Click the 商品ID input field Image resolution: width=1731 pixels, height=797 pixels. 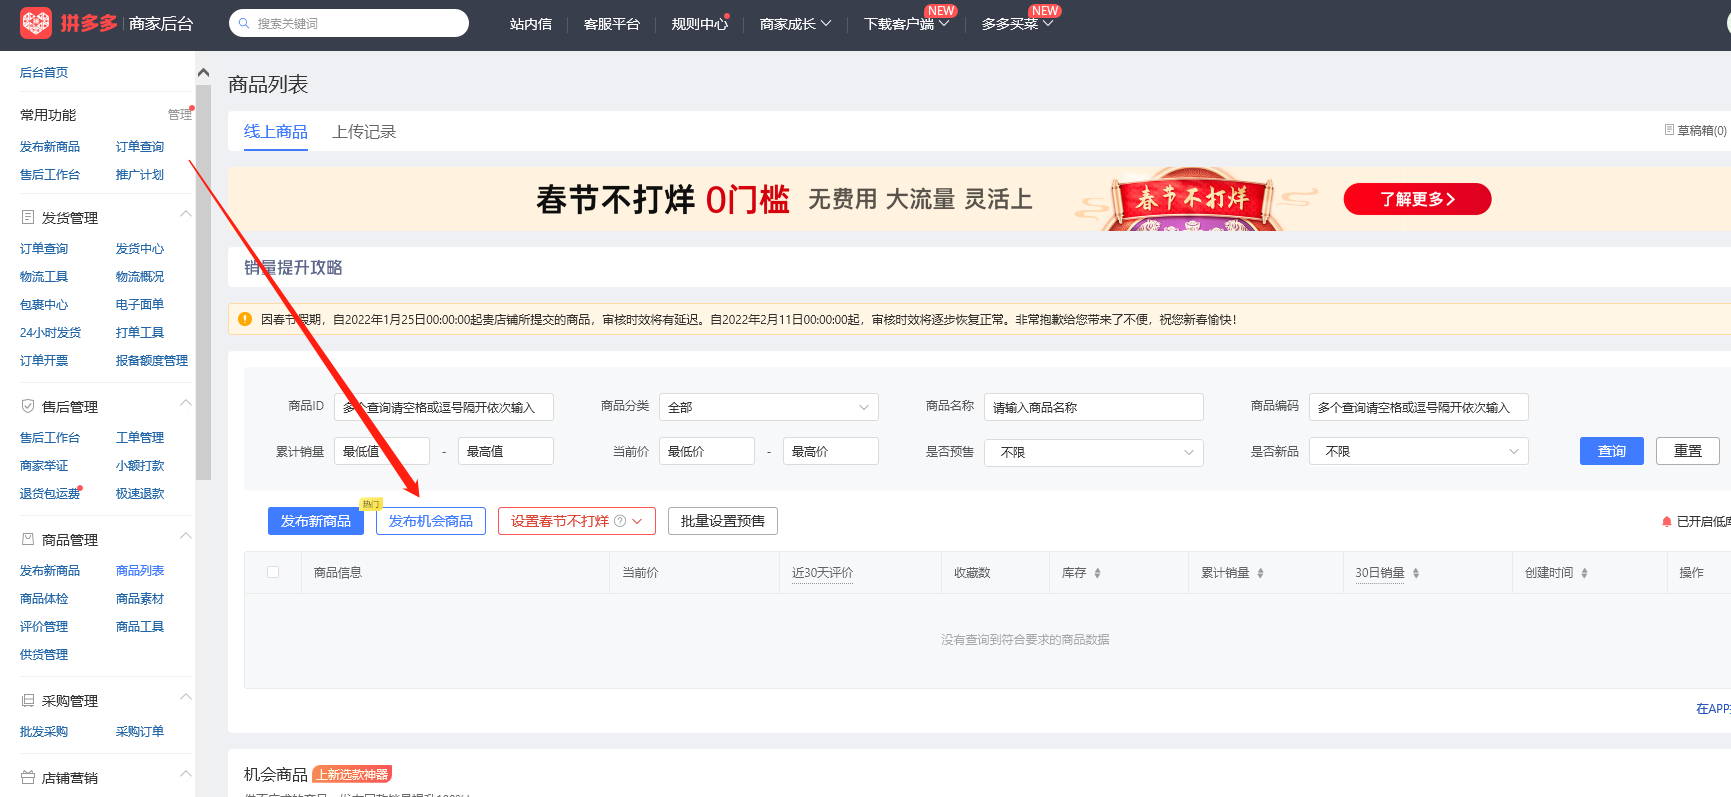(443, 407)
